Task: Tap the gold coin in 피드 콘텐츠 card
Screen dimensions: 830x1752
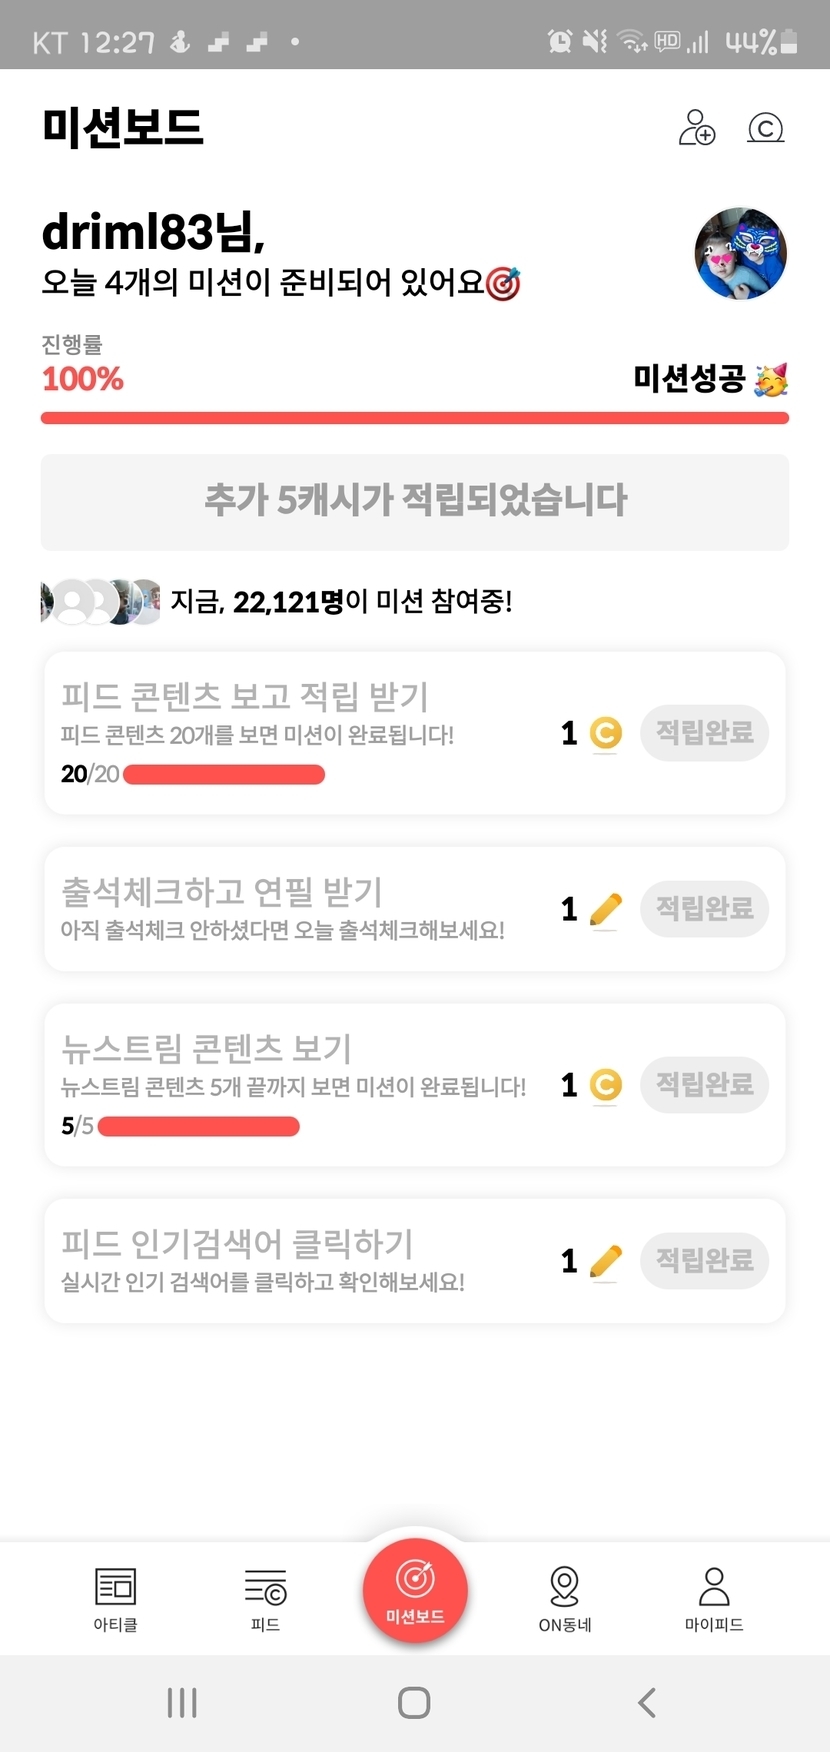Action: click(605, 734)
